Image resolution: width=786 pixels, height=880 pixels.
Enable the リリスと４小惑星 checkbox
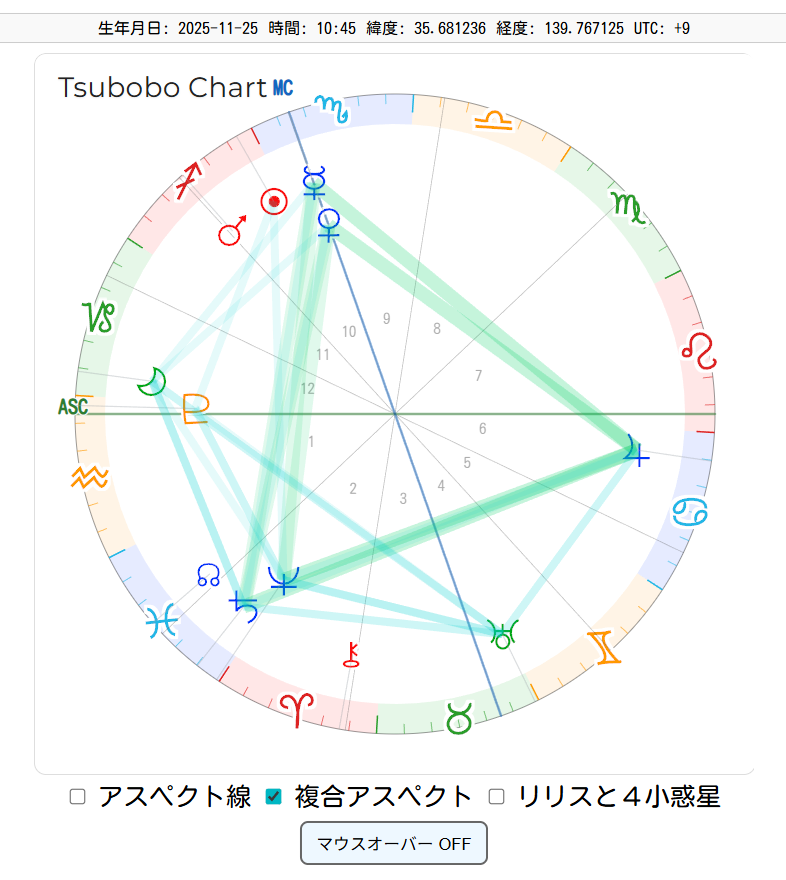click(x=496, y=797)
